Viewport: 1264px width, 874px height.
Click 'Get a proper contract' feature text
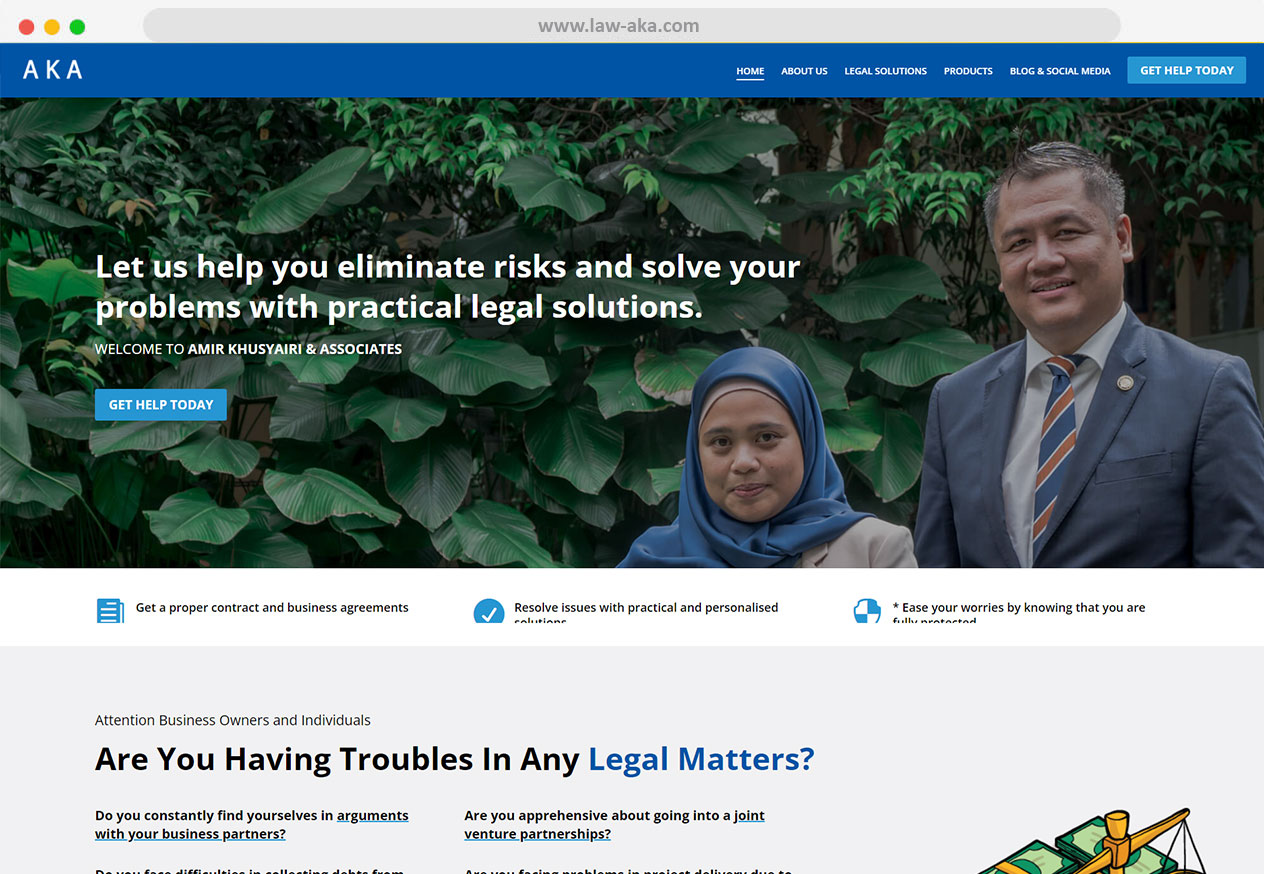point(272,607)
